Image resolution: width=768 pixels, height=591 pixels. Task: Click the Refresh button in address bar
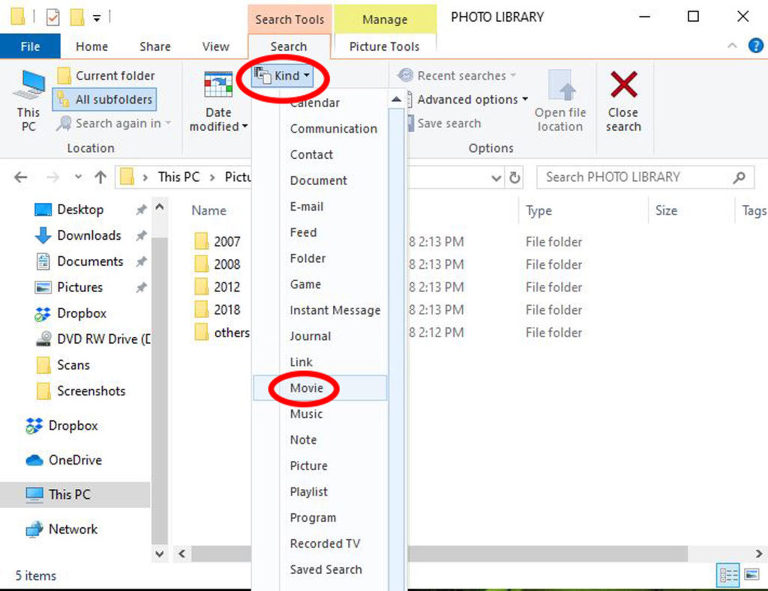(514, 178)
